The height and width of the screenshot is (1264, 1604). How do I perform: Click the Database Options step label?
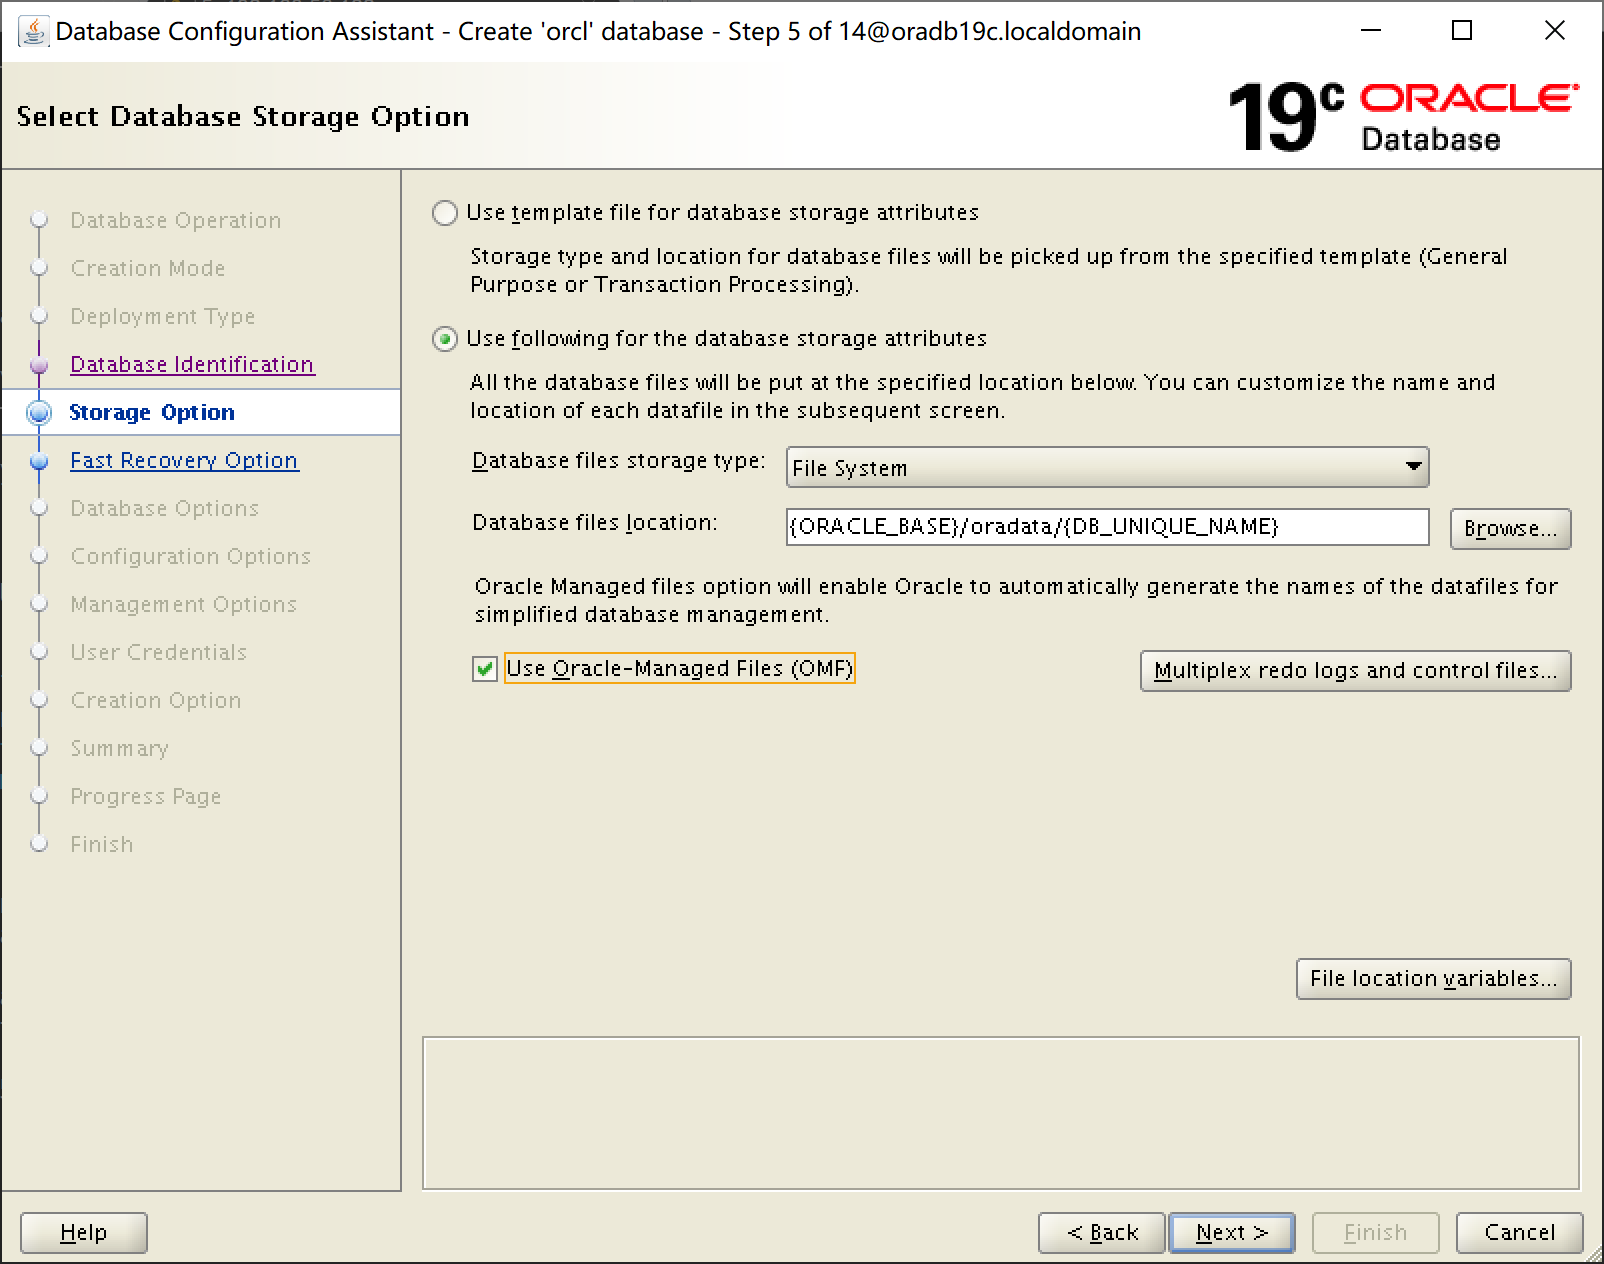(x=165, y=508)
